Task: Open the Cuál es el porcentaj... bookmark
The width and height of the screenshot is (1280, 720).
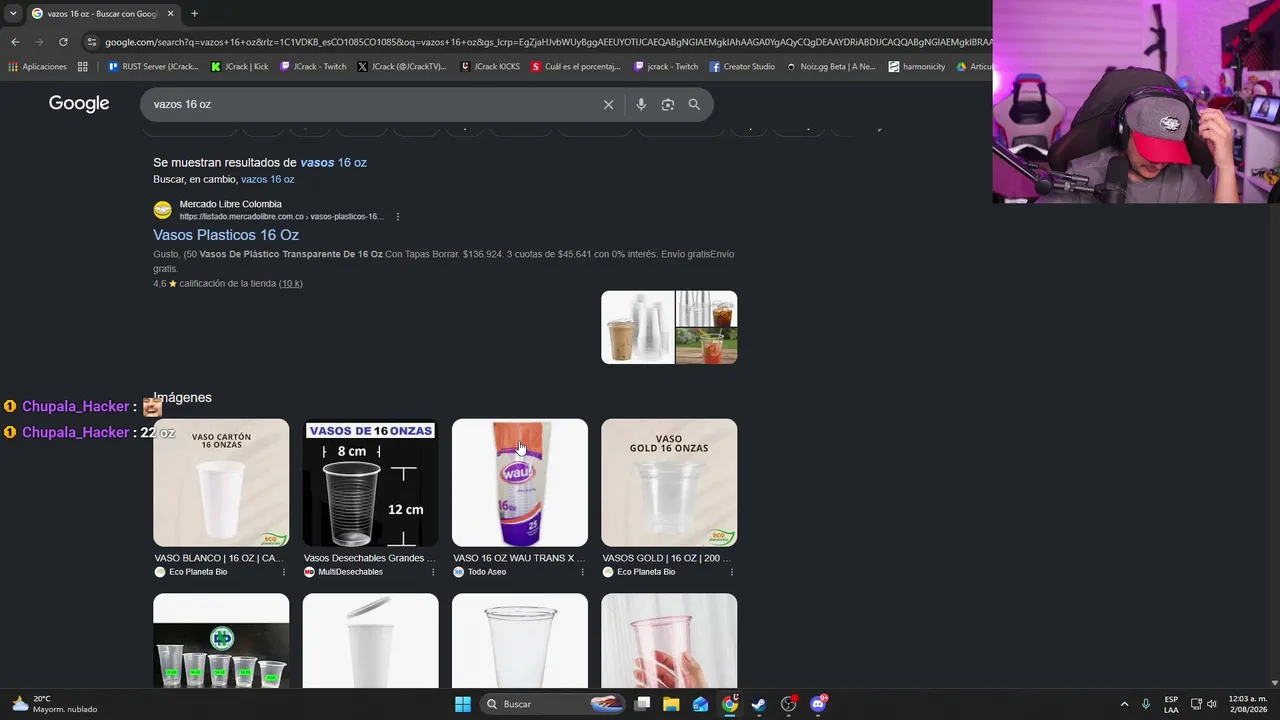Action: [576, 67]
